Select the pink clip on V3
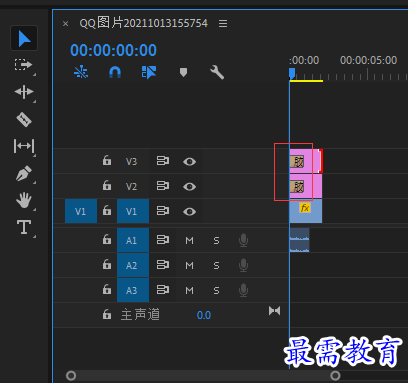408x383 pixels. pos(306,161)
